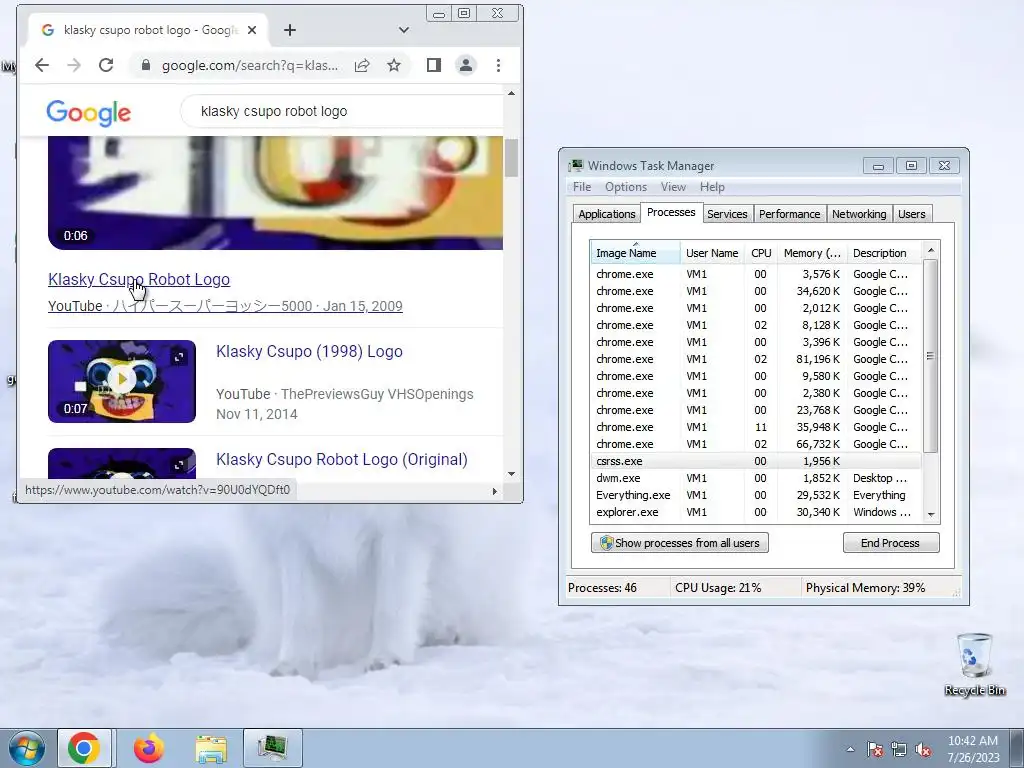Open Chrome profile avatar menu

tap(466, 65)
